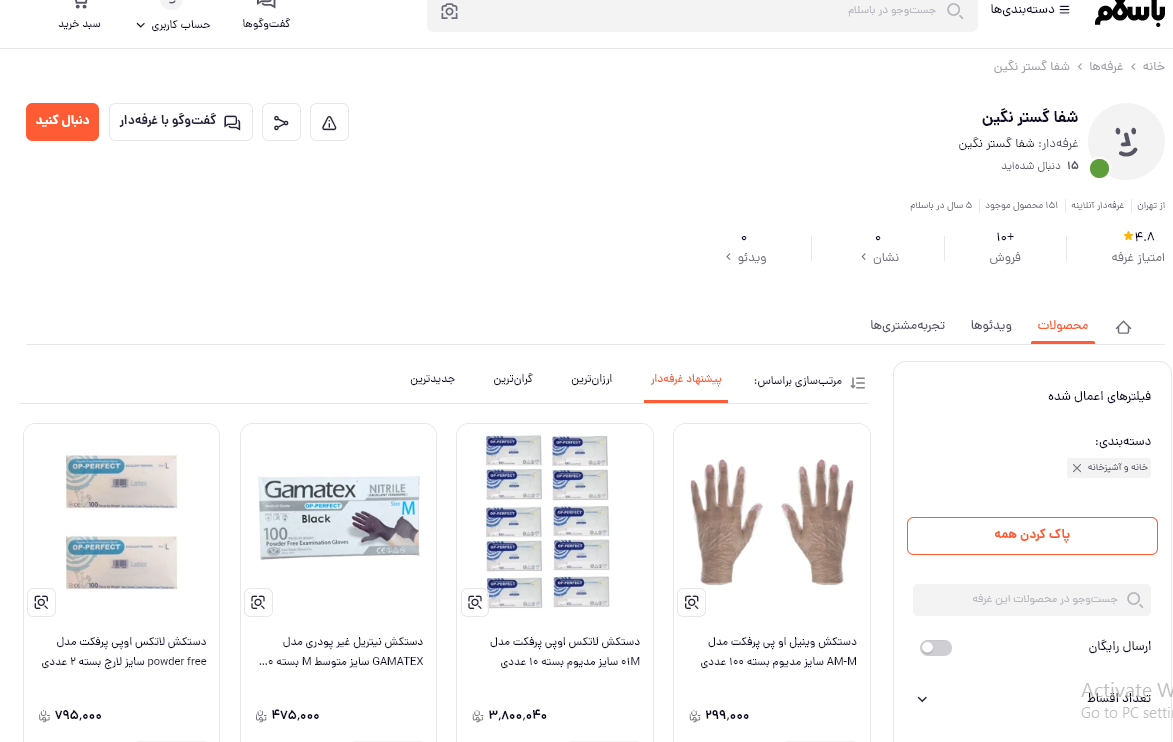Switch to the ویدئوها tab

(x=991, y=325)
